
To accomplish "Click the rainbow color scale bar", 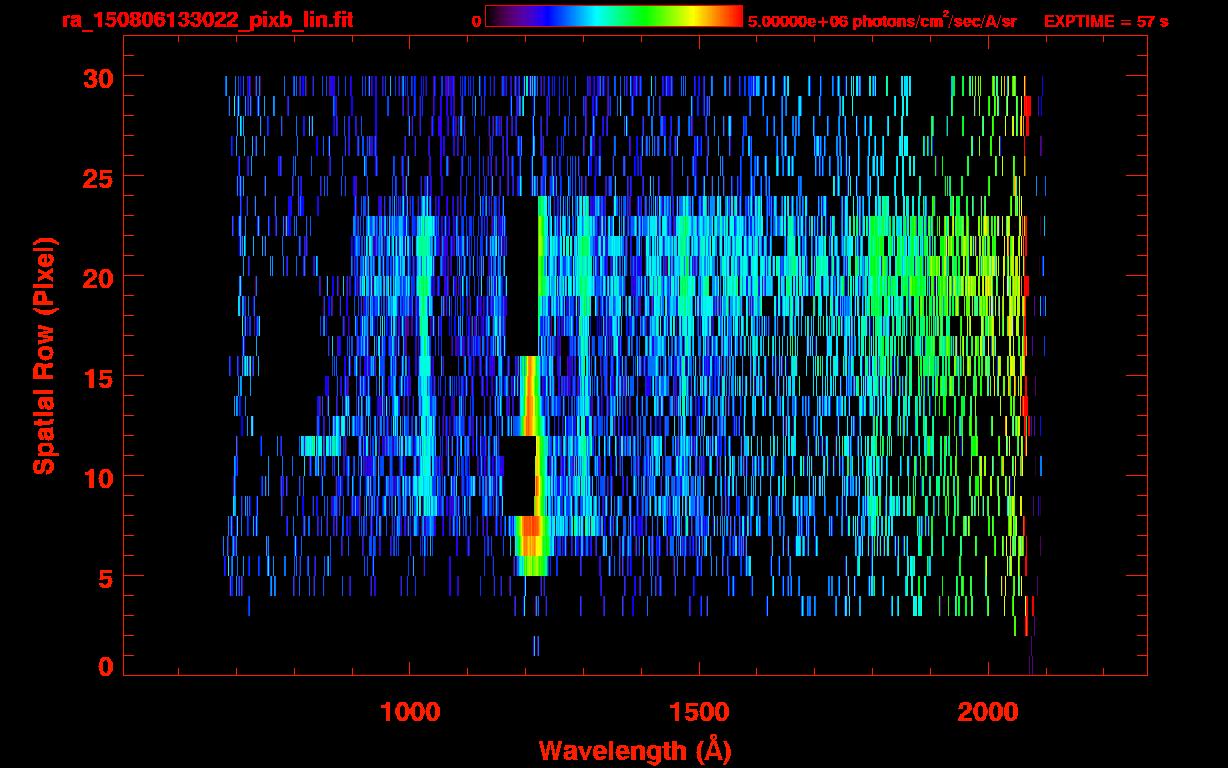I will 614,16.
